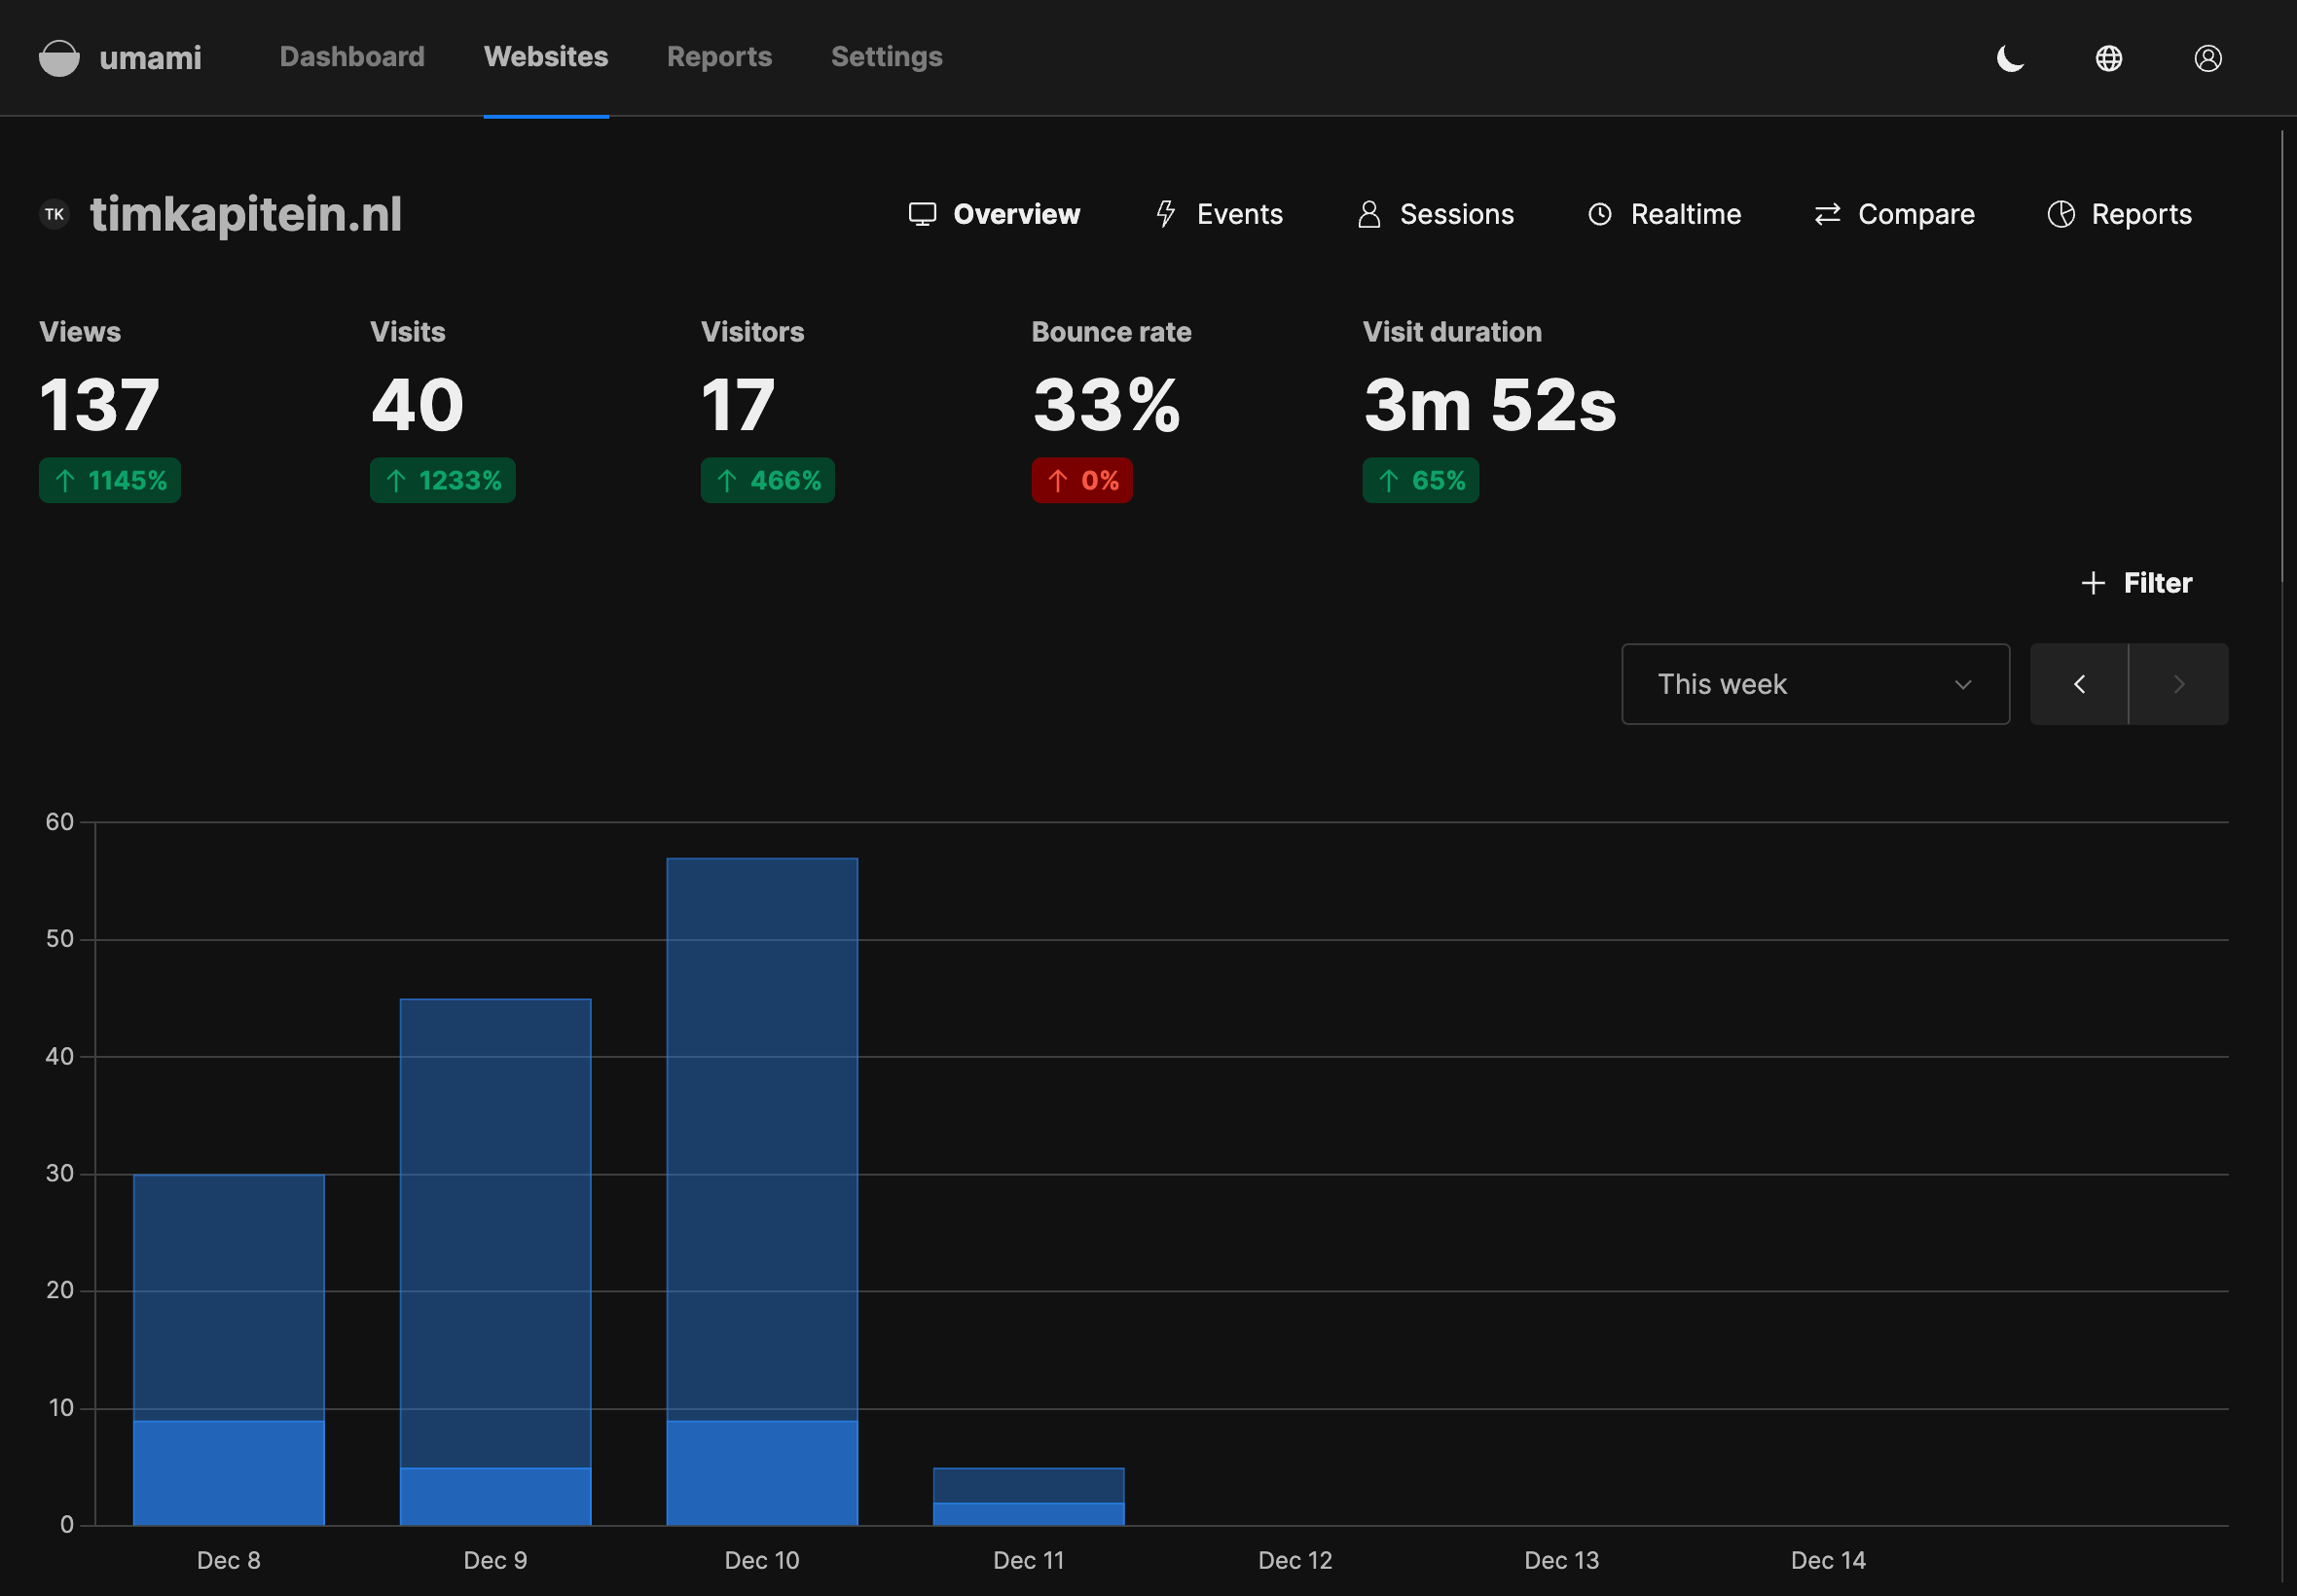Click the umami logo icon
The image size is (2297, 1596).
60,57
